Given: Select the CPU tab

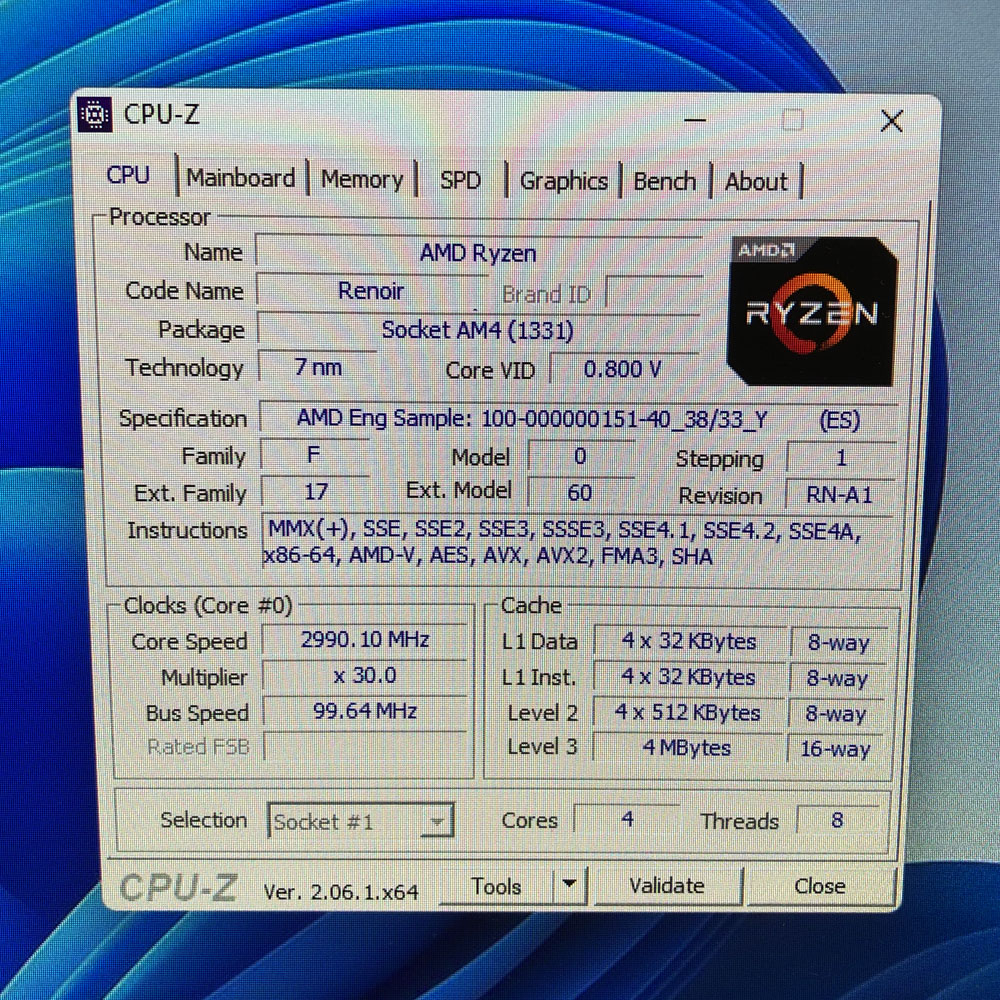Looking at the screenshot, I should tap(128, 175).
